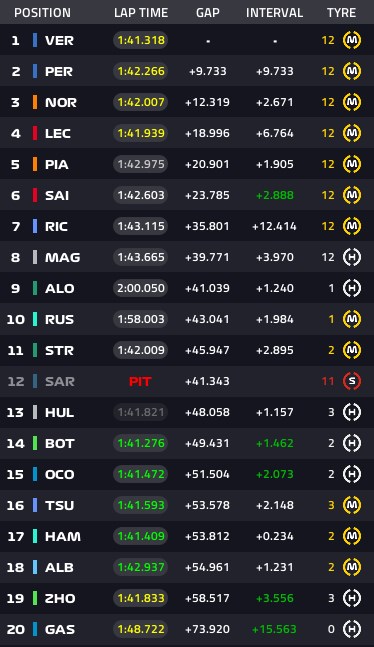Viewport: 374px width, 647px height.
Task: Click the TYRE column header
Action: click(x=341, y=13)
